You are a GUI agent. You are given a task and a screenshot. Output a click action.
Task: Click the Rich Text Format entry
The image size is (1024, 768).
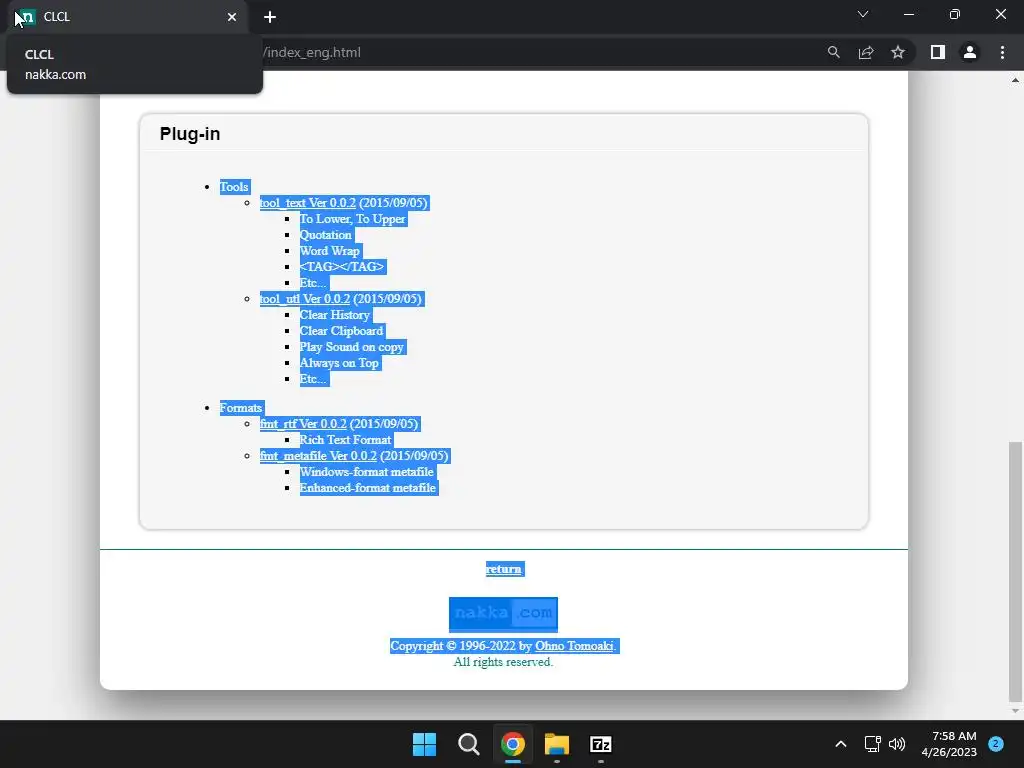tap(345, 440)
